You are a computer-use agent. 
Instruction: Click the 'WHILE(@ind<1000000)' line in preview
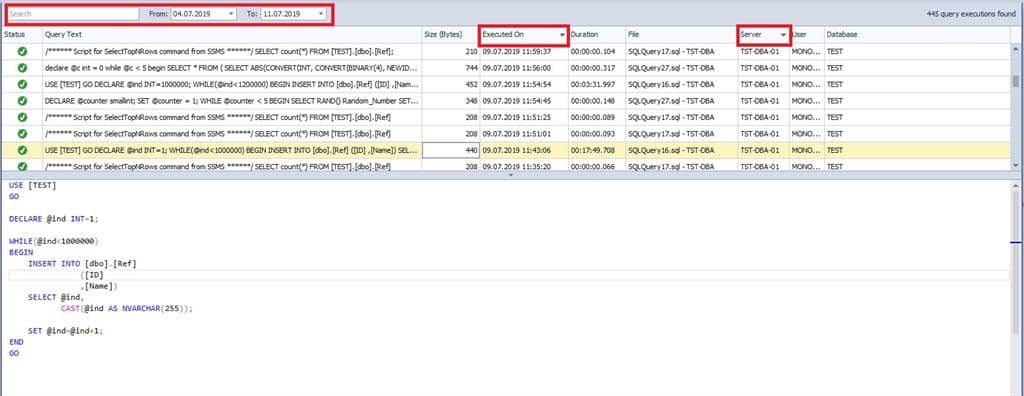click(54, 242)
